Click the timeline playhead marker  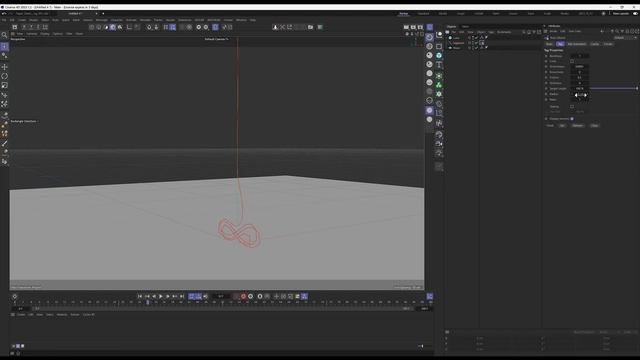(148, 302)
